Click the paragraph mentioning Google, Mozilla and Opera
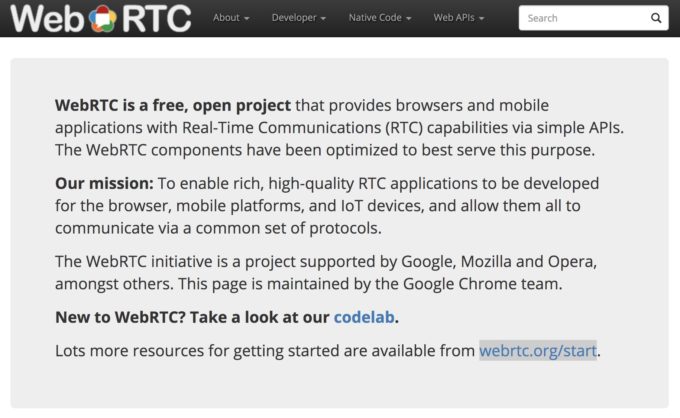Viewport: 680px width, 418px height. tap(326, 273)
